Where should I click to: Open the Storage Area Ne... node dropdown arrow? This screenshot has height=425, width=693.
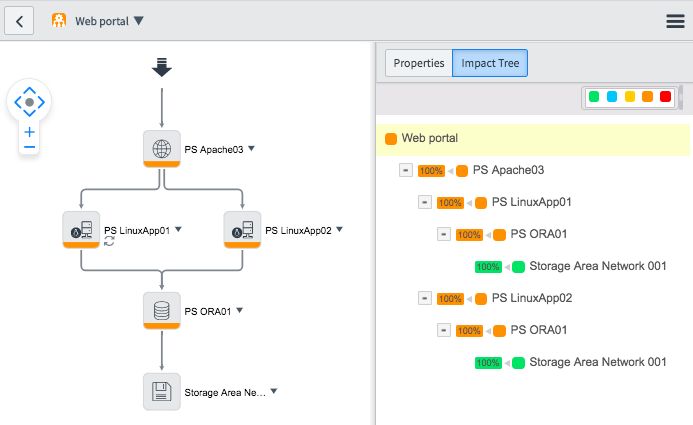point(274,391)
